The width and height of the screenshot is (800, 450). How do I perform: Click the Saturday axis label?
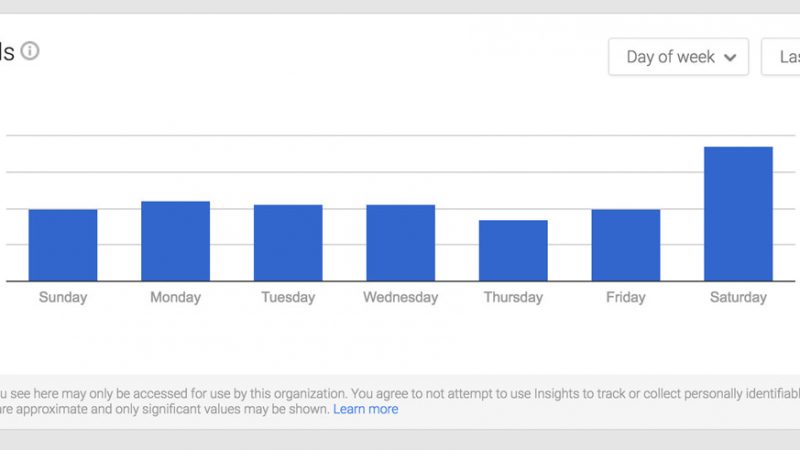[738, 297]
